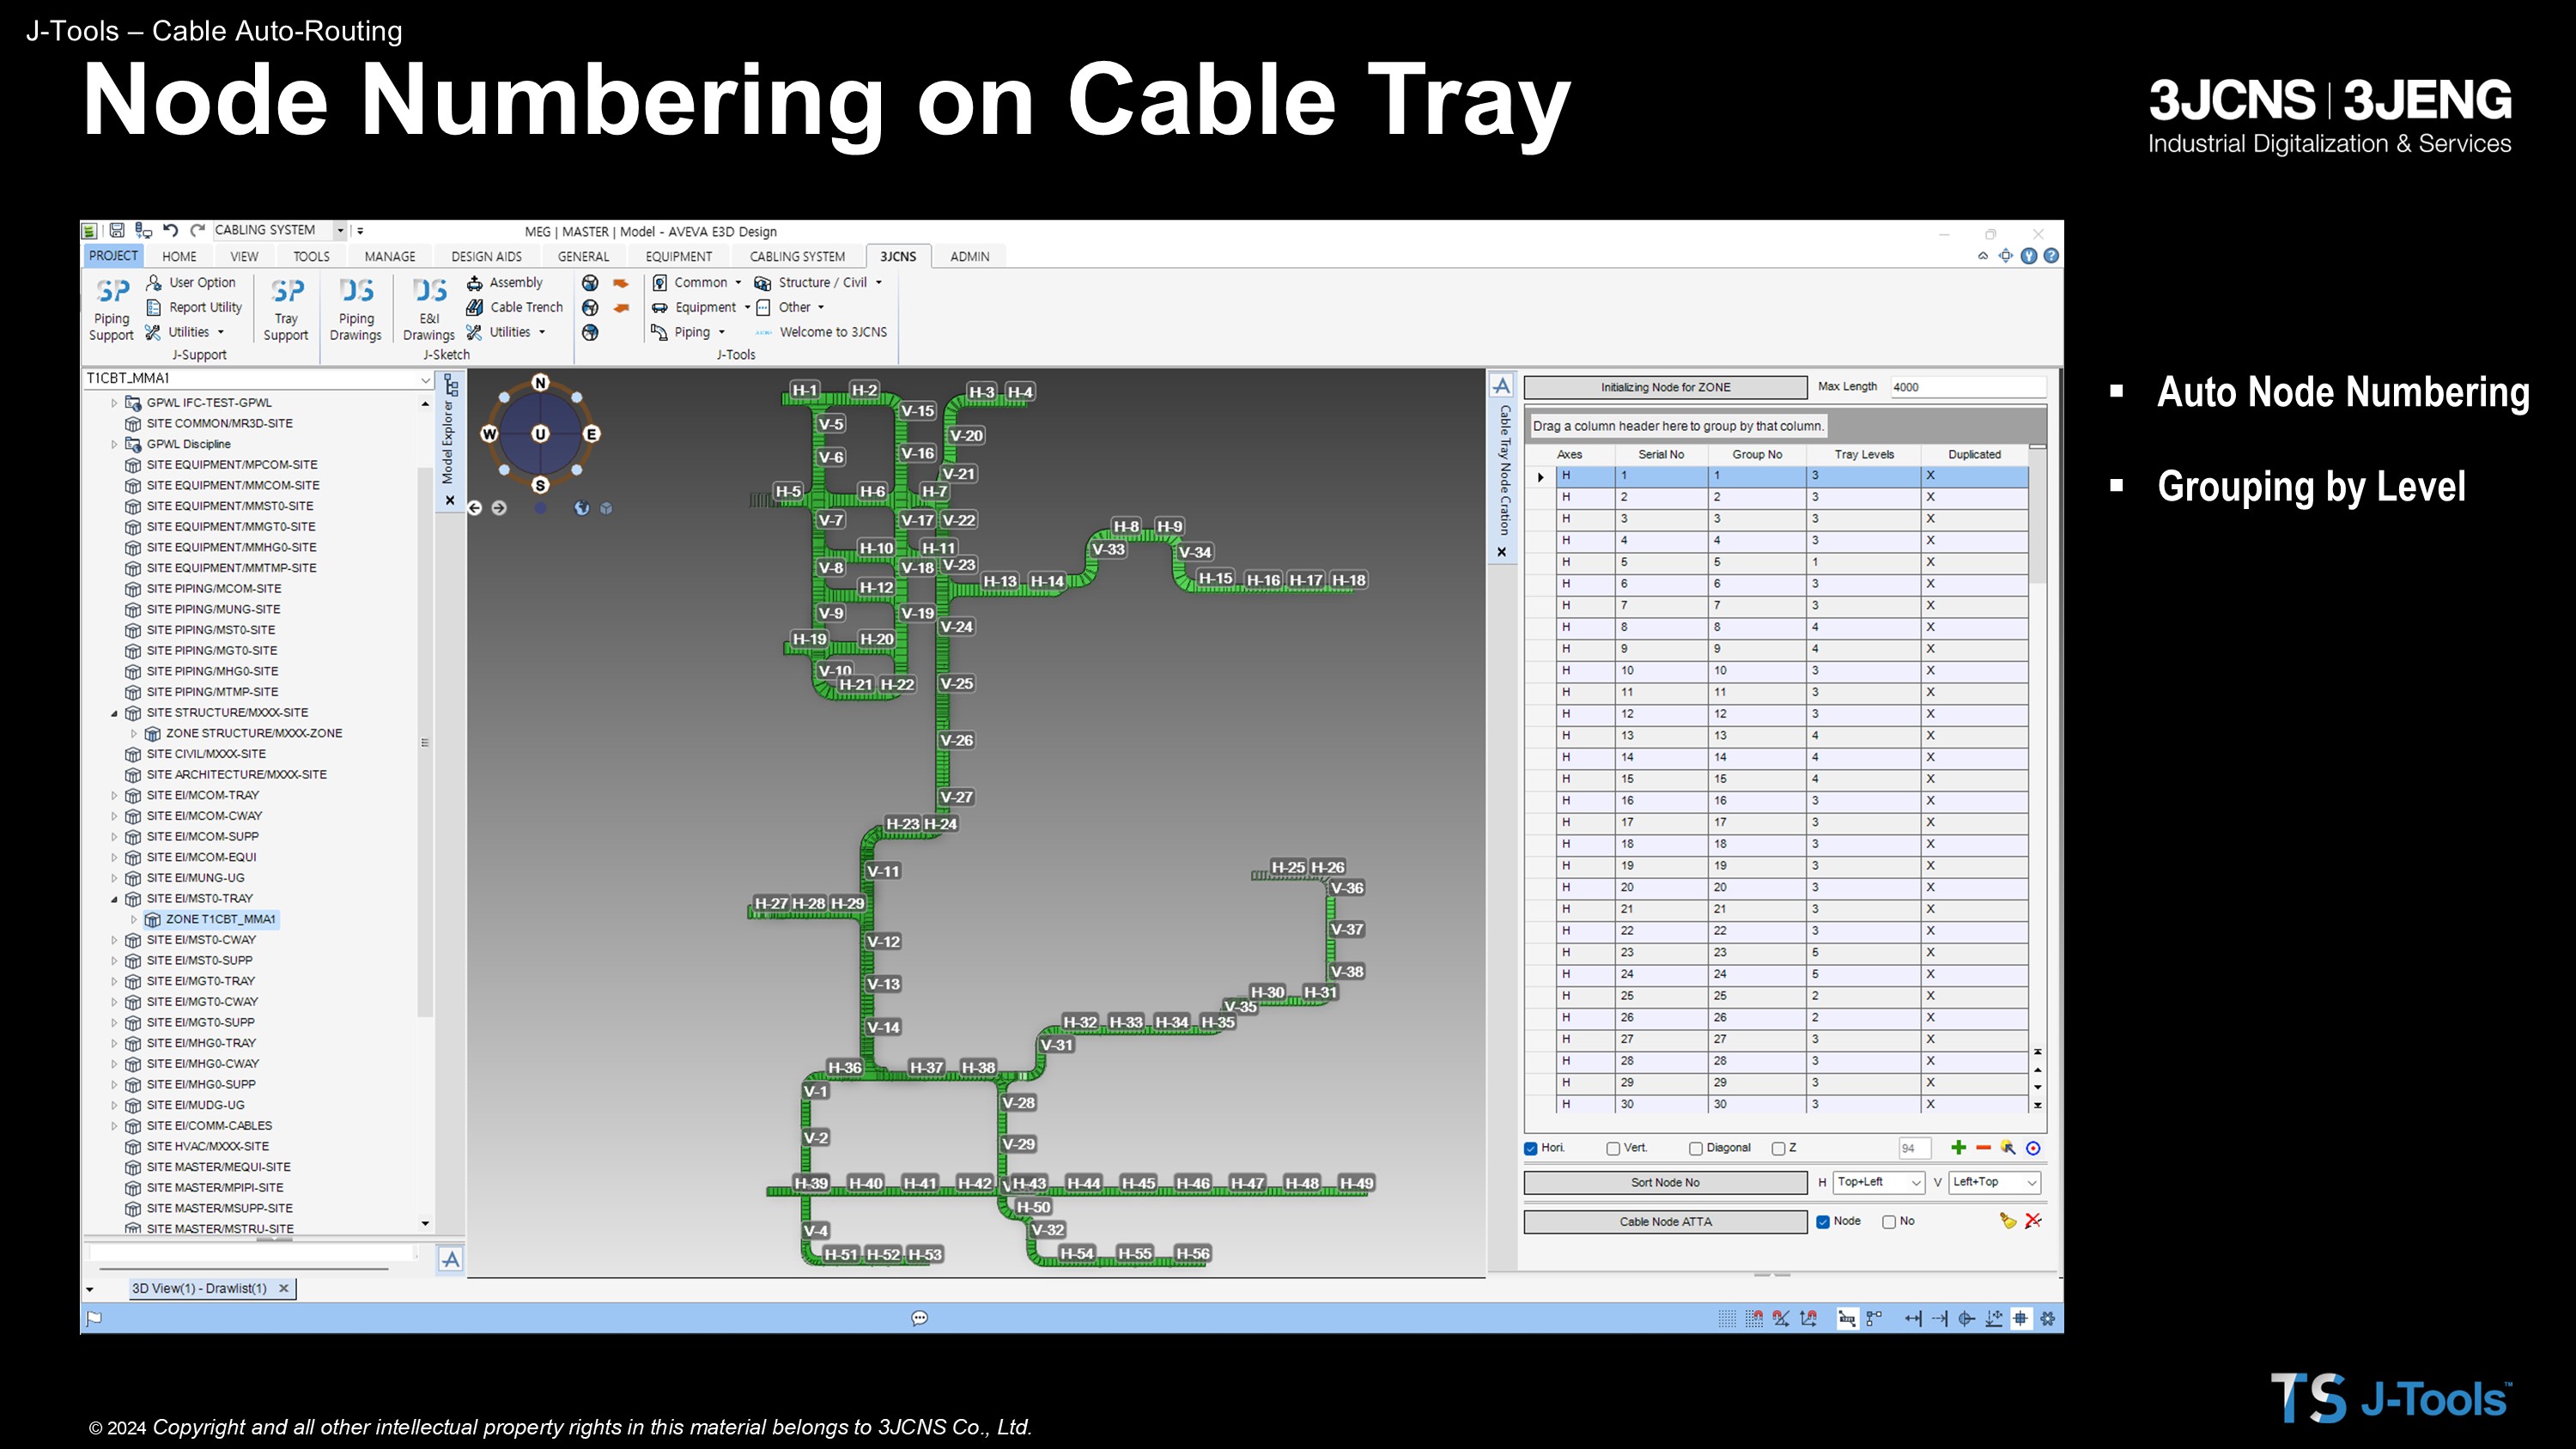Open the PROJECT tab
Screen dimensions: 2576x1449
click(x=113, y=256)
